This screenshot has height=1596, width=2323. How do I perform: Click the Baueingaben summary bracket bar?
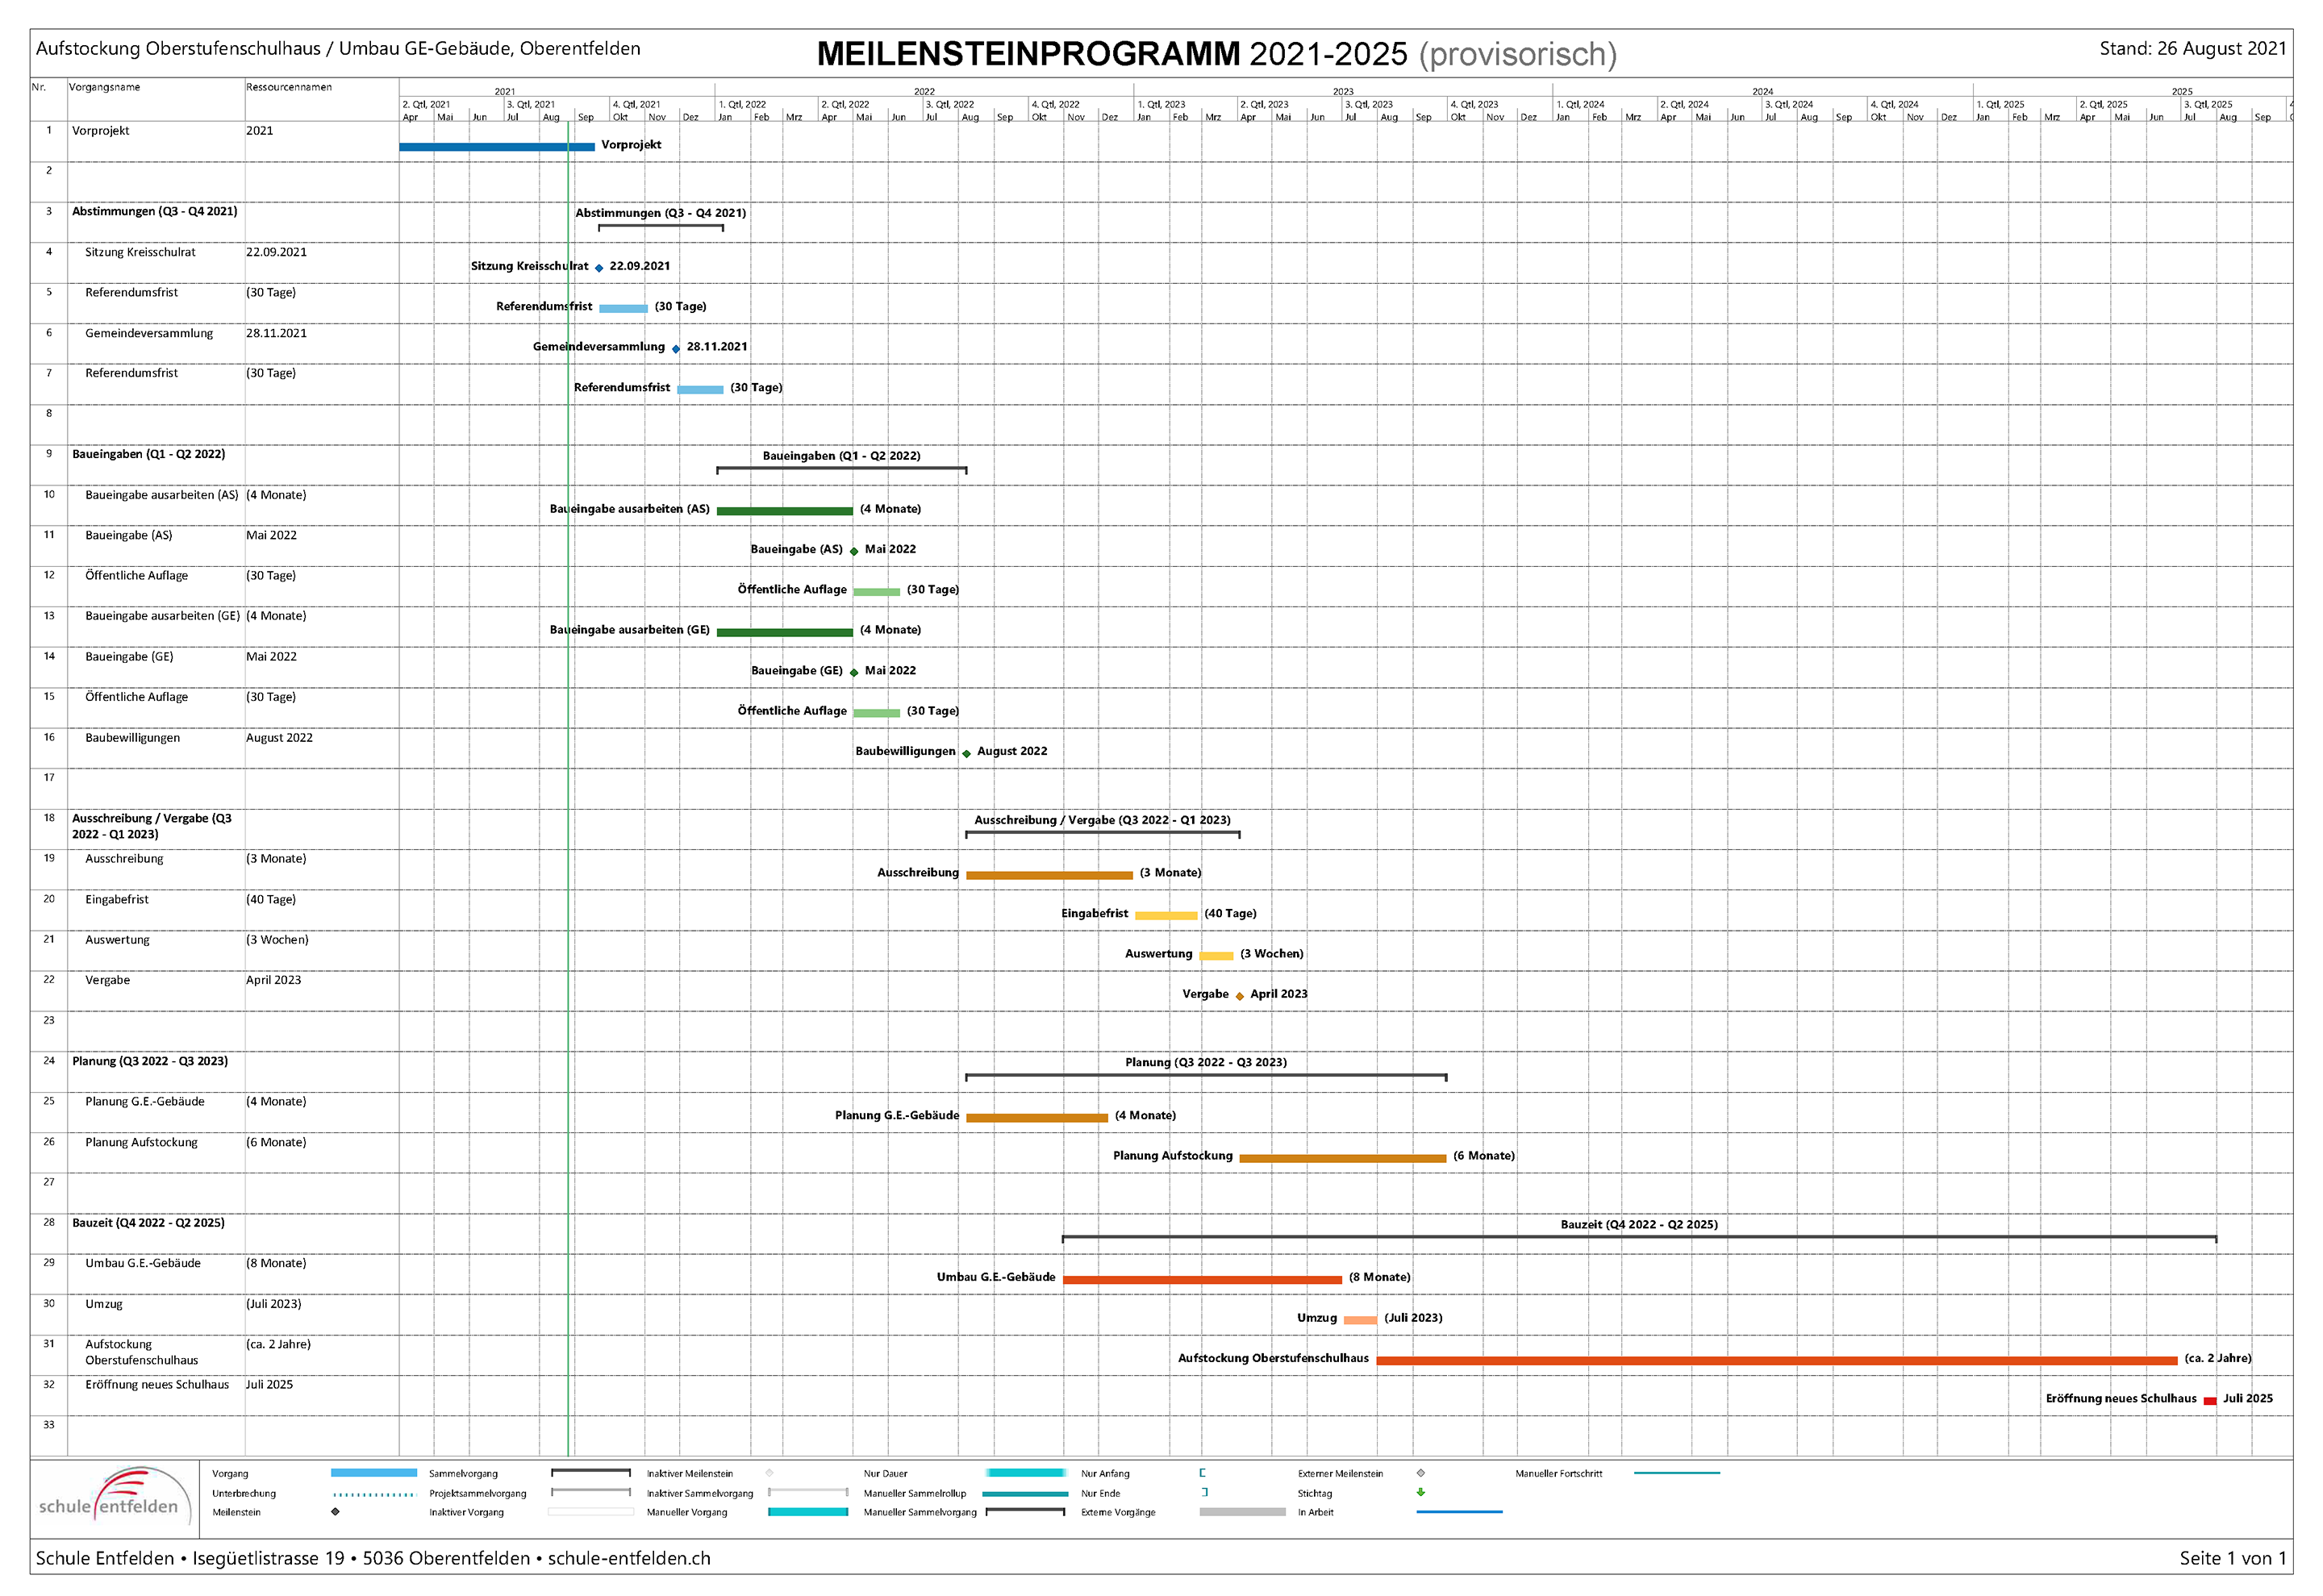(841, 468)
